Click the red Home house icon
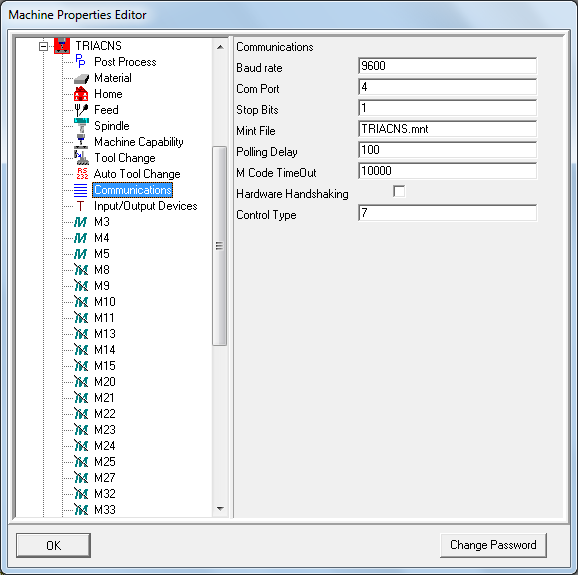This screenshot has height=575, width=578. 81,94
